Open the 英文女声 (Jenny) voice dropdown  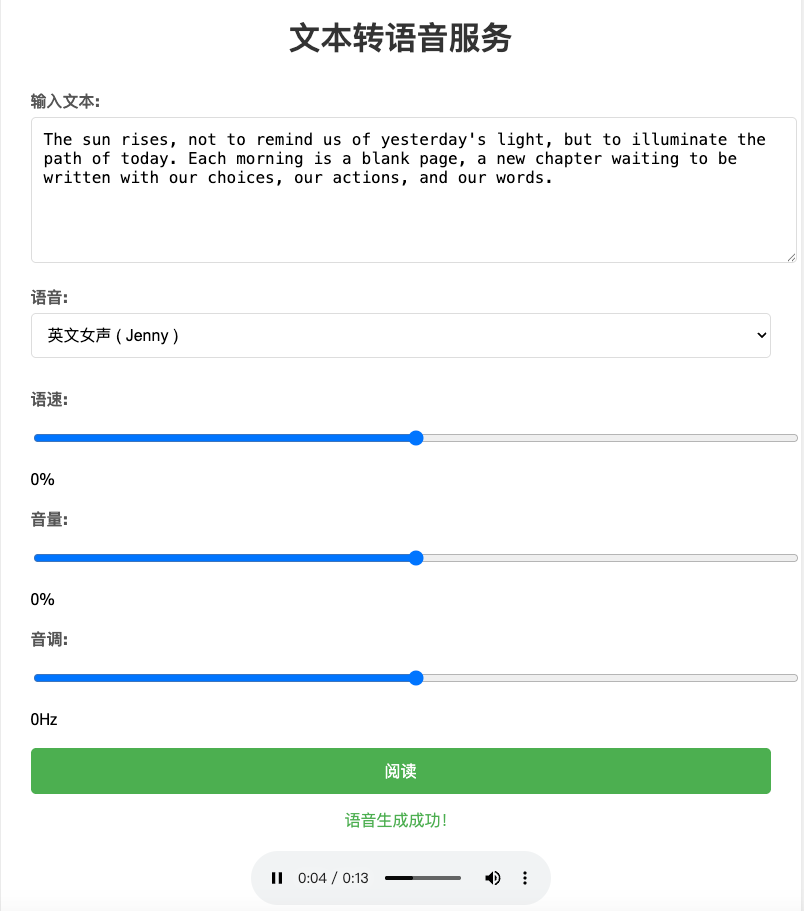click(x=400, y=336)
